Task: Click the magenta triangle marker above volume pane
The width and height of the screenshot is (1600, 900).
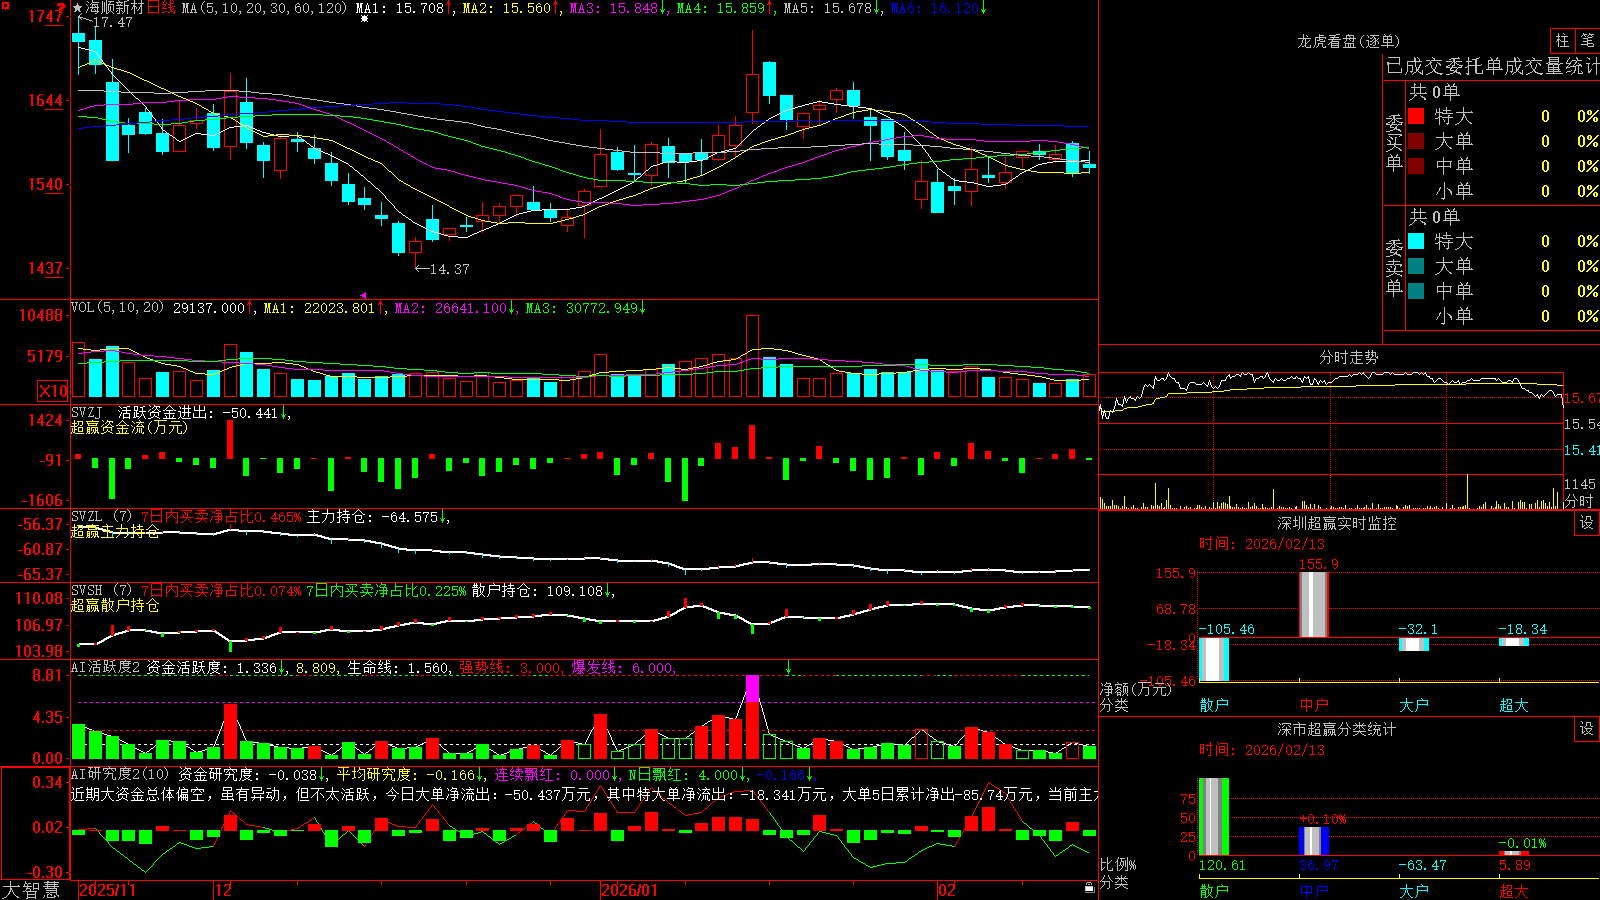Action: pyautogui.click(x=362, y=295)
